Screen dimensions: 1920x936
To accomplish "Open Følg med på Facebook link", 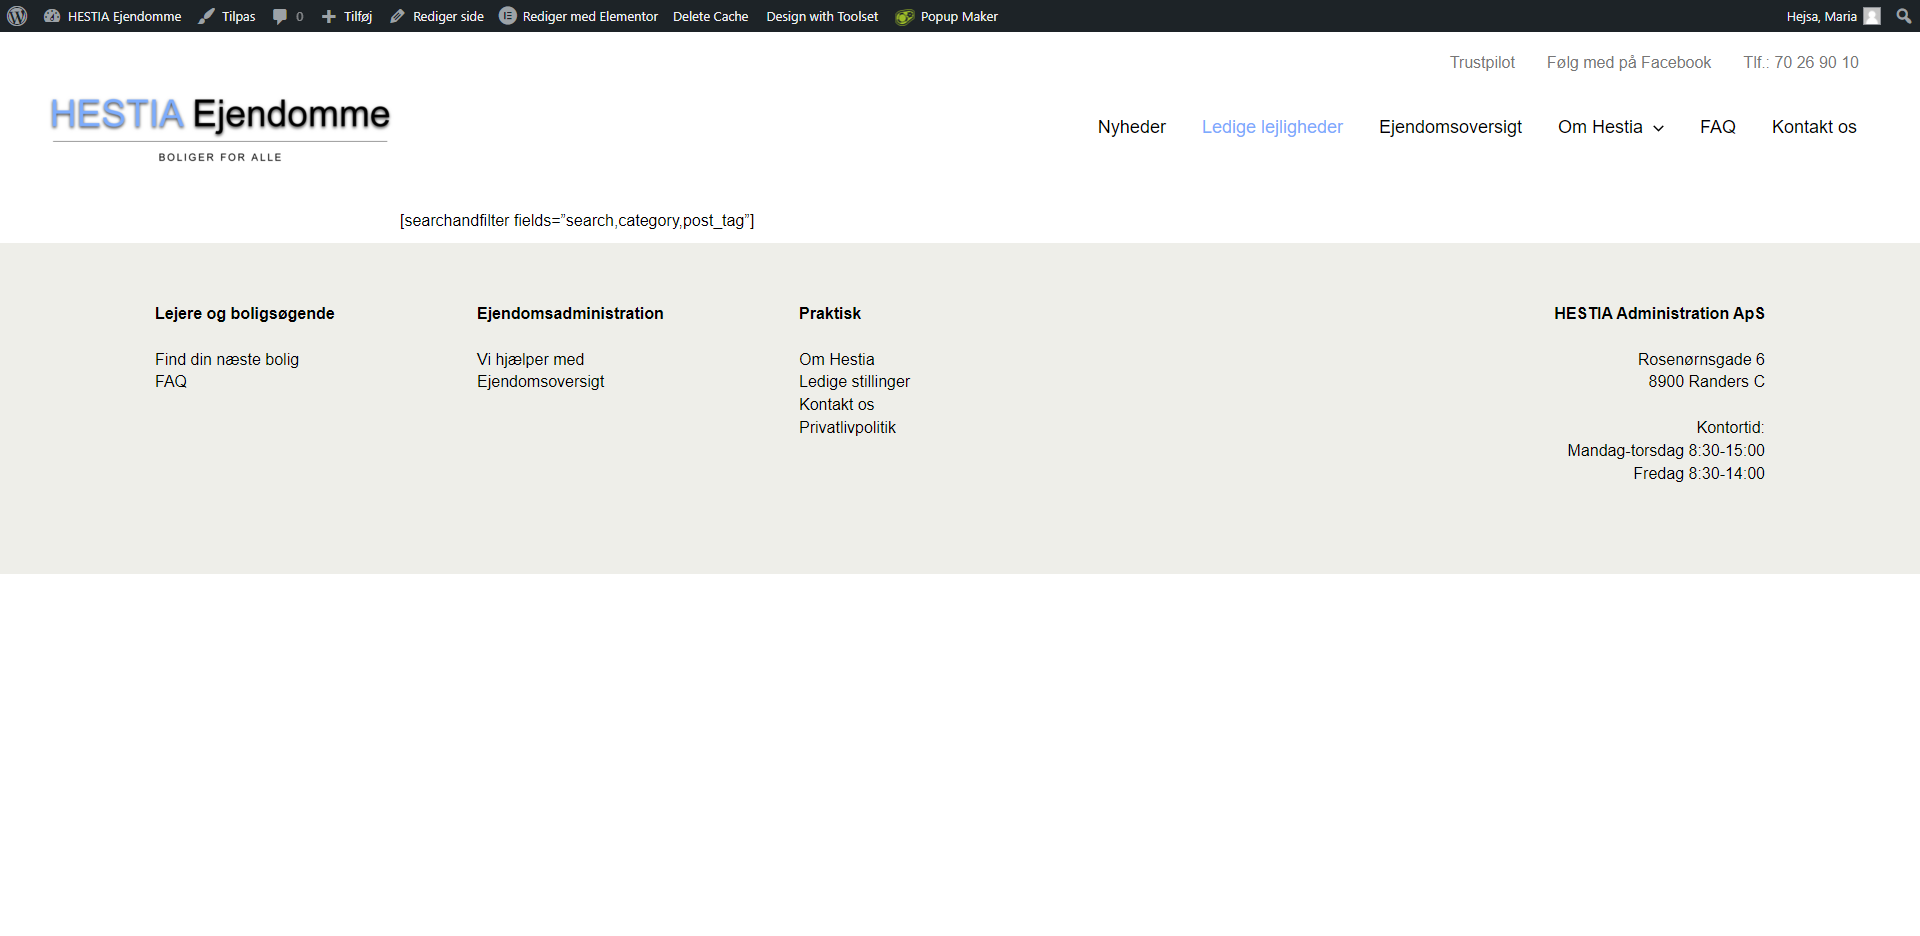I will (x=1628, y=62).
